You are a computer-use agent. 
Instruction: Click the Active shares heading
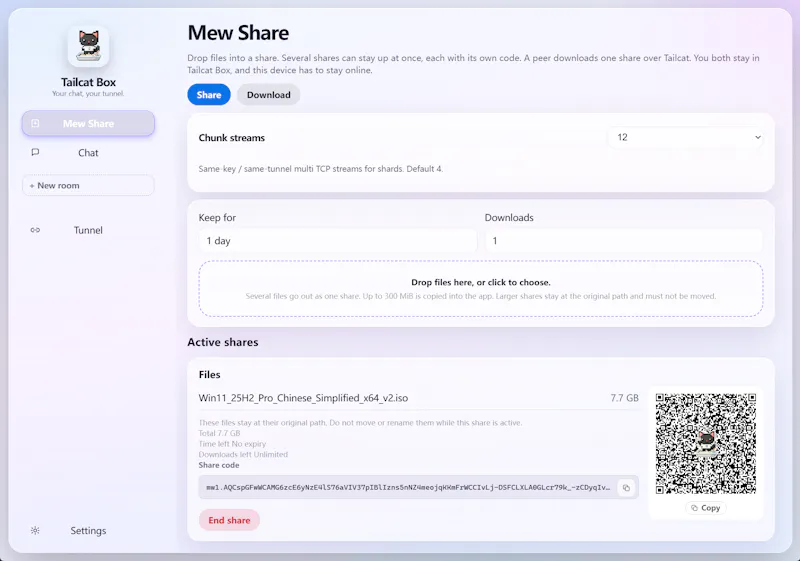pyautogui.click(x=222, y=342)
